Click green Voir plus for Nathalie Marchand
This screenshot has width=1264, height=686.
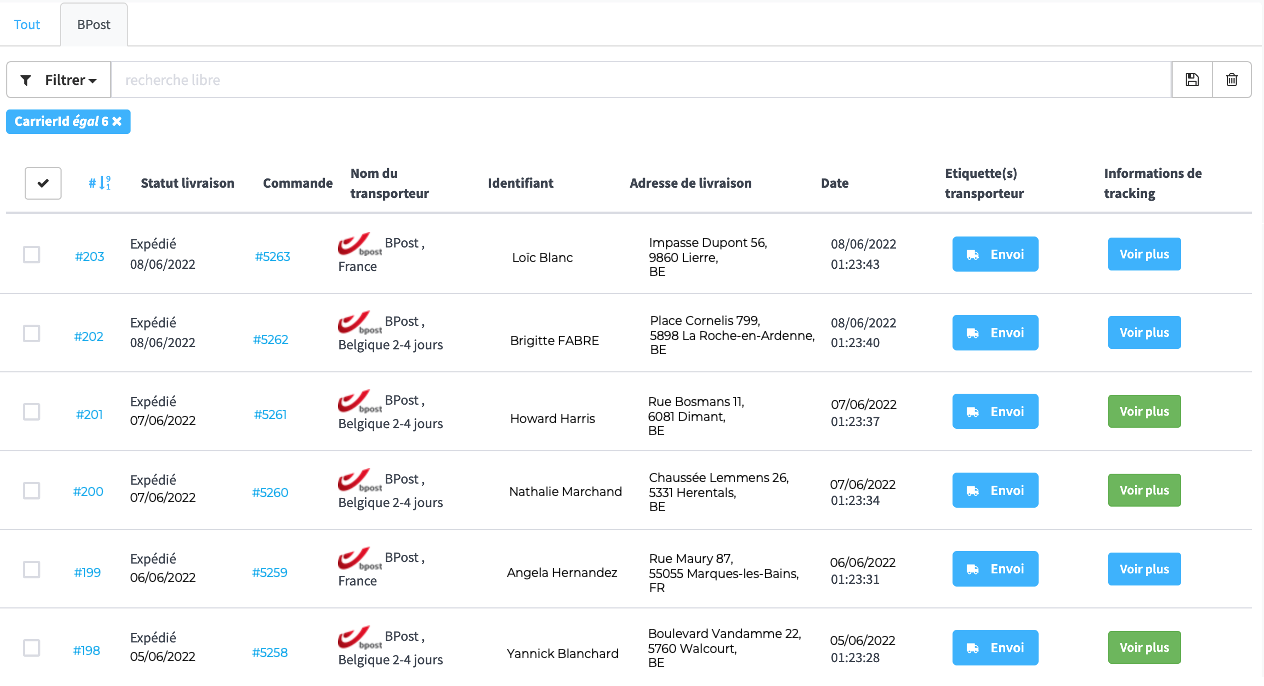1144,490
